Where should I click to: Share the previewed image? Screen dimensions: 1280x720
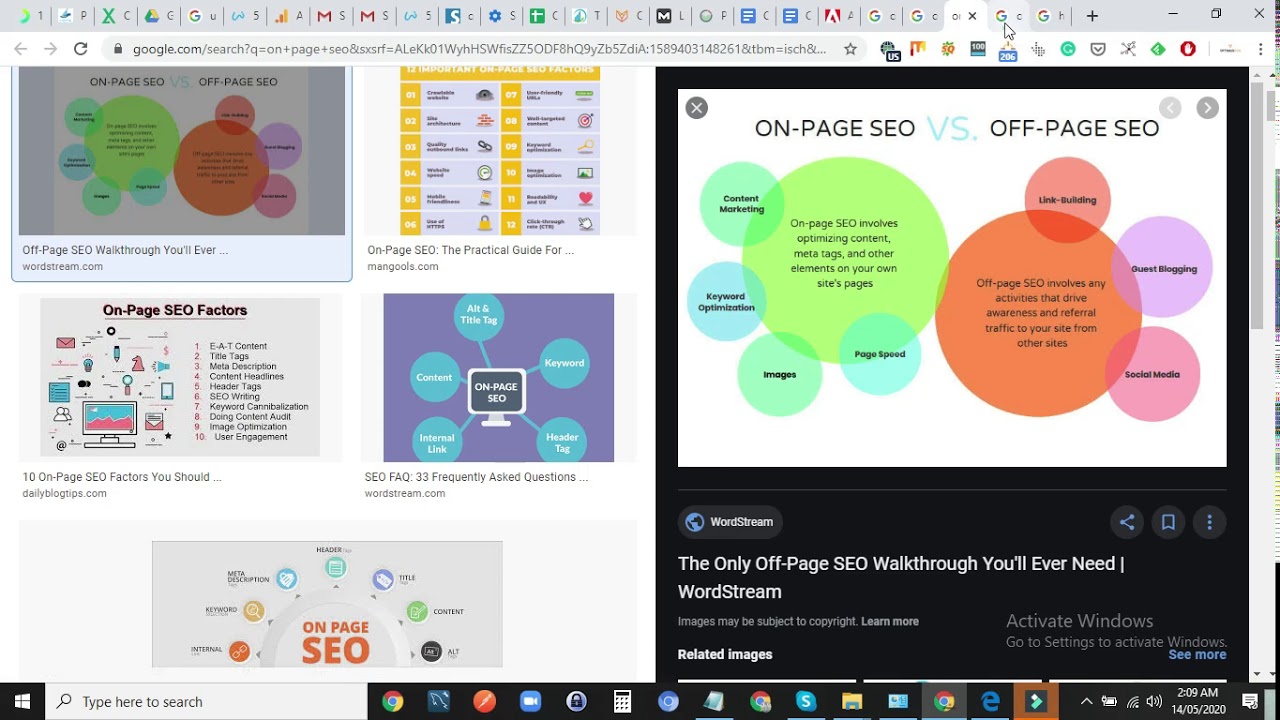pyautogui.click(x=1127, y=522)
